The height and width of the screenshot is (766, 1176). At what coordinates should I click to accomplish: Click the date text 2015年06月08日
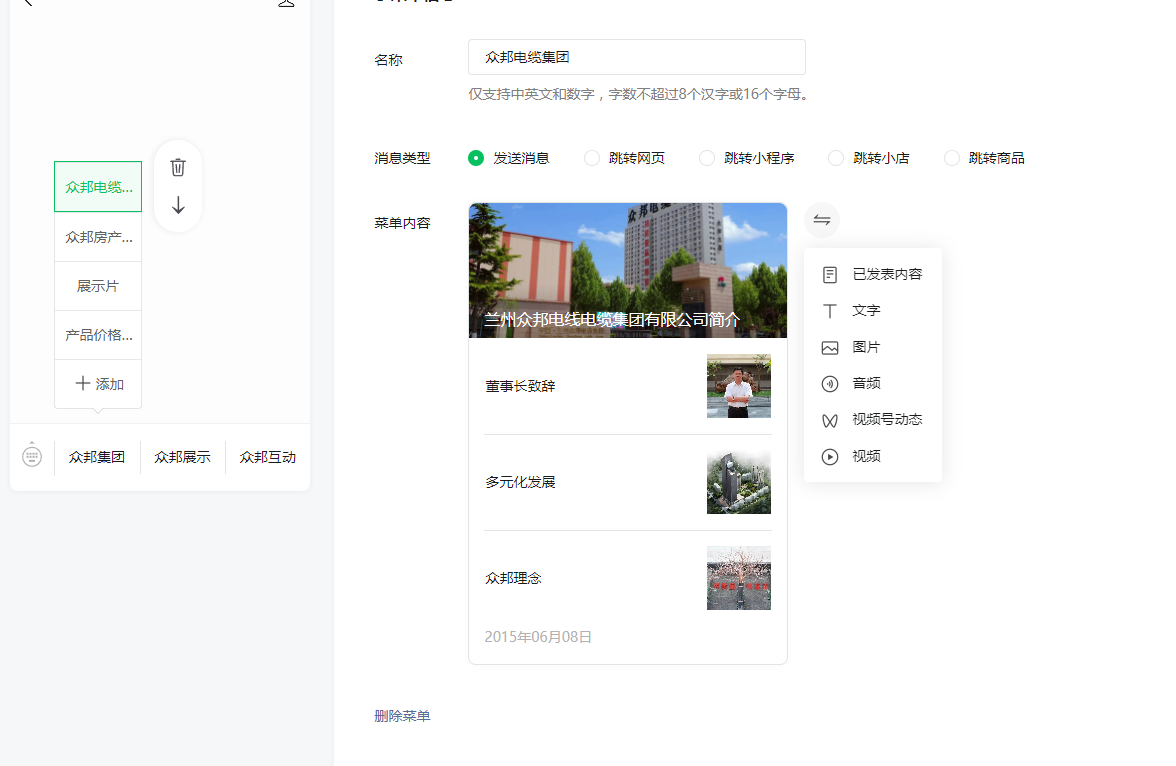[x=538, y=637]
